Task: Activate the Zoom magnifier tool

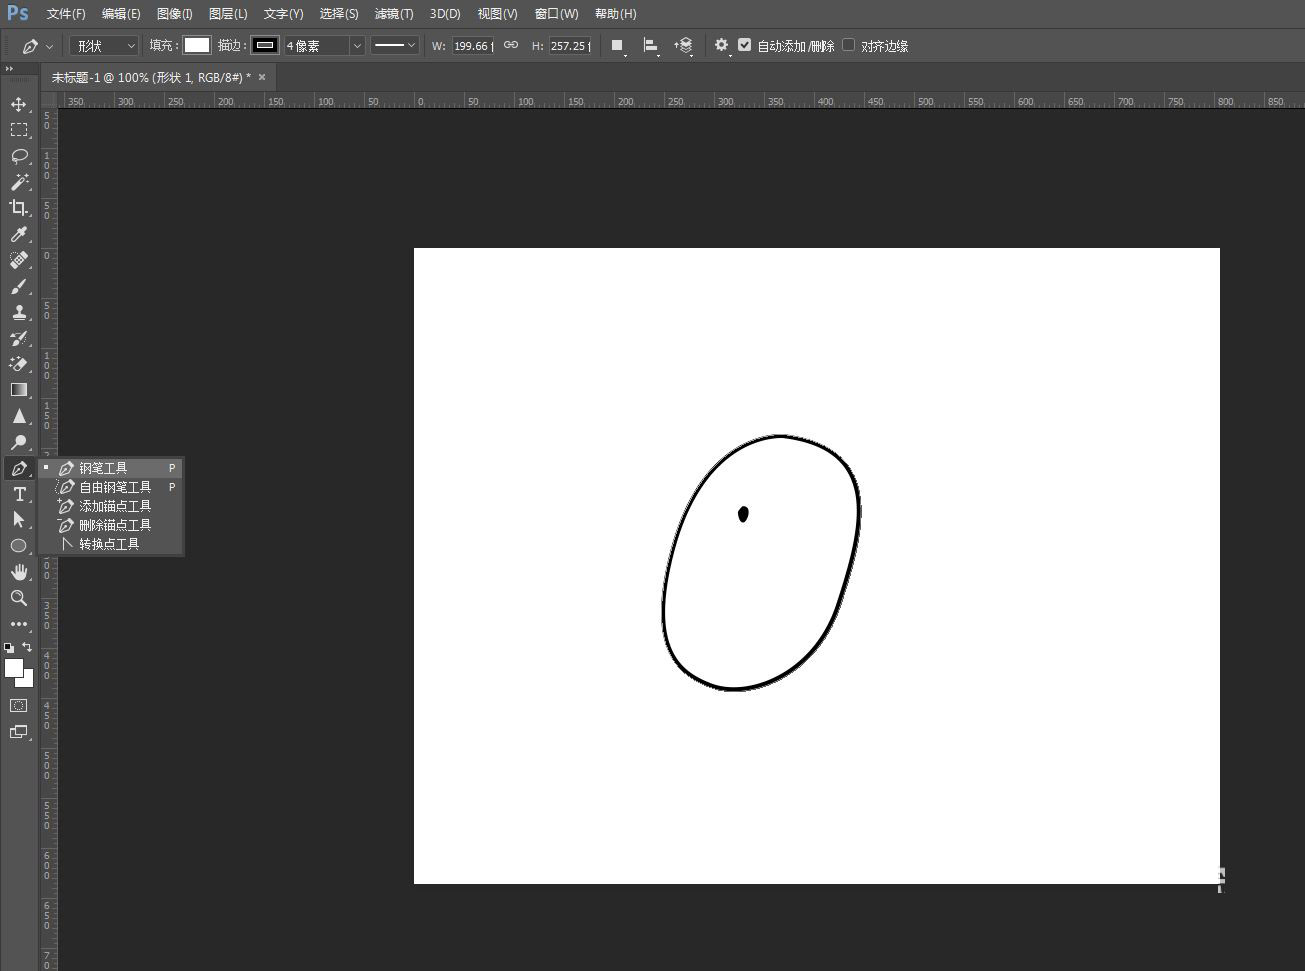Action: (18, 598)
